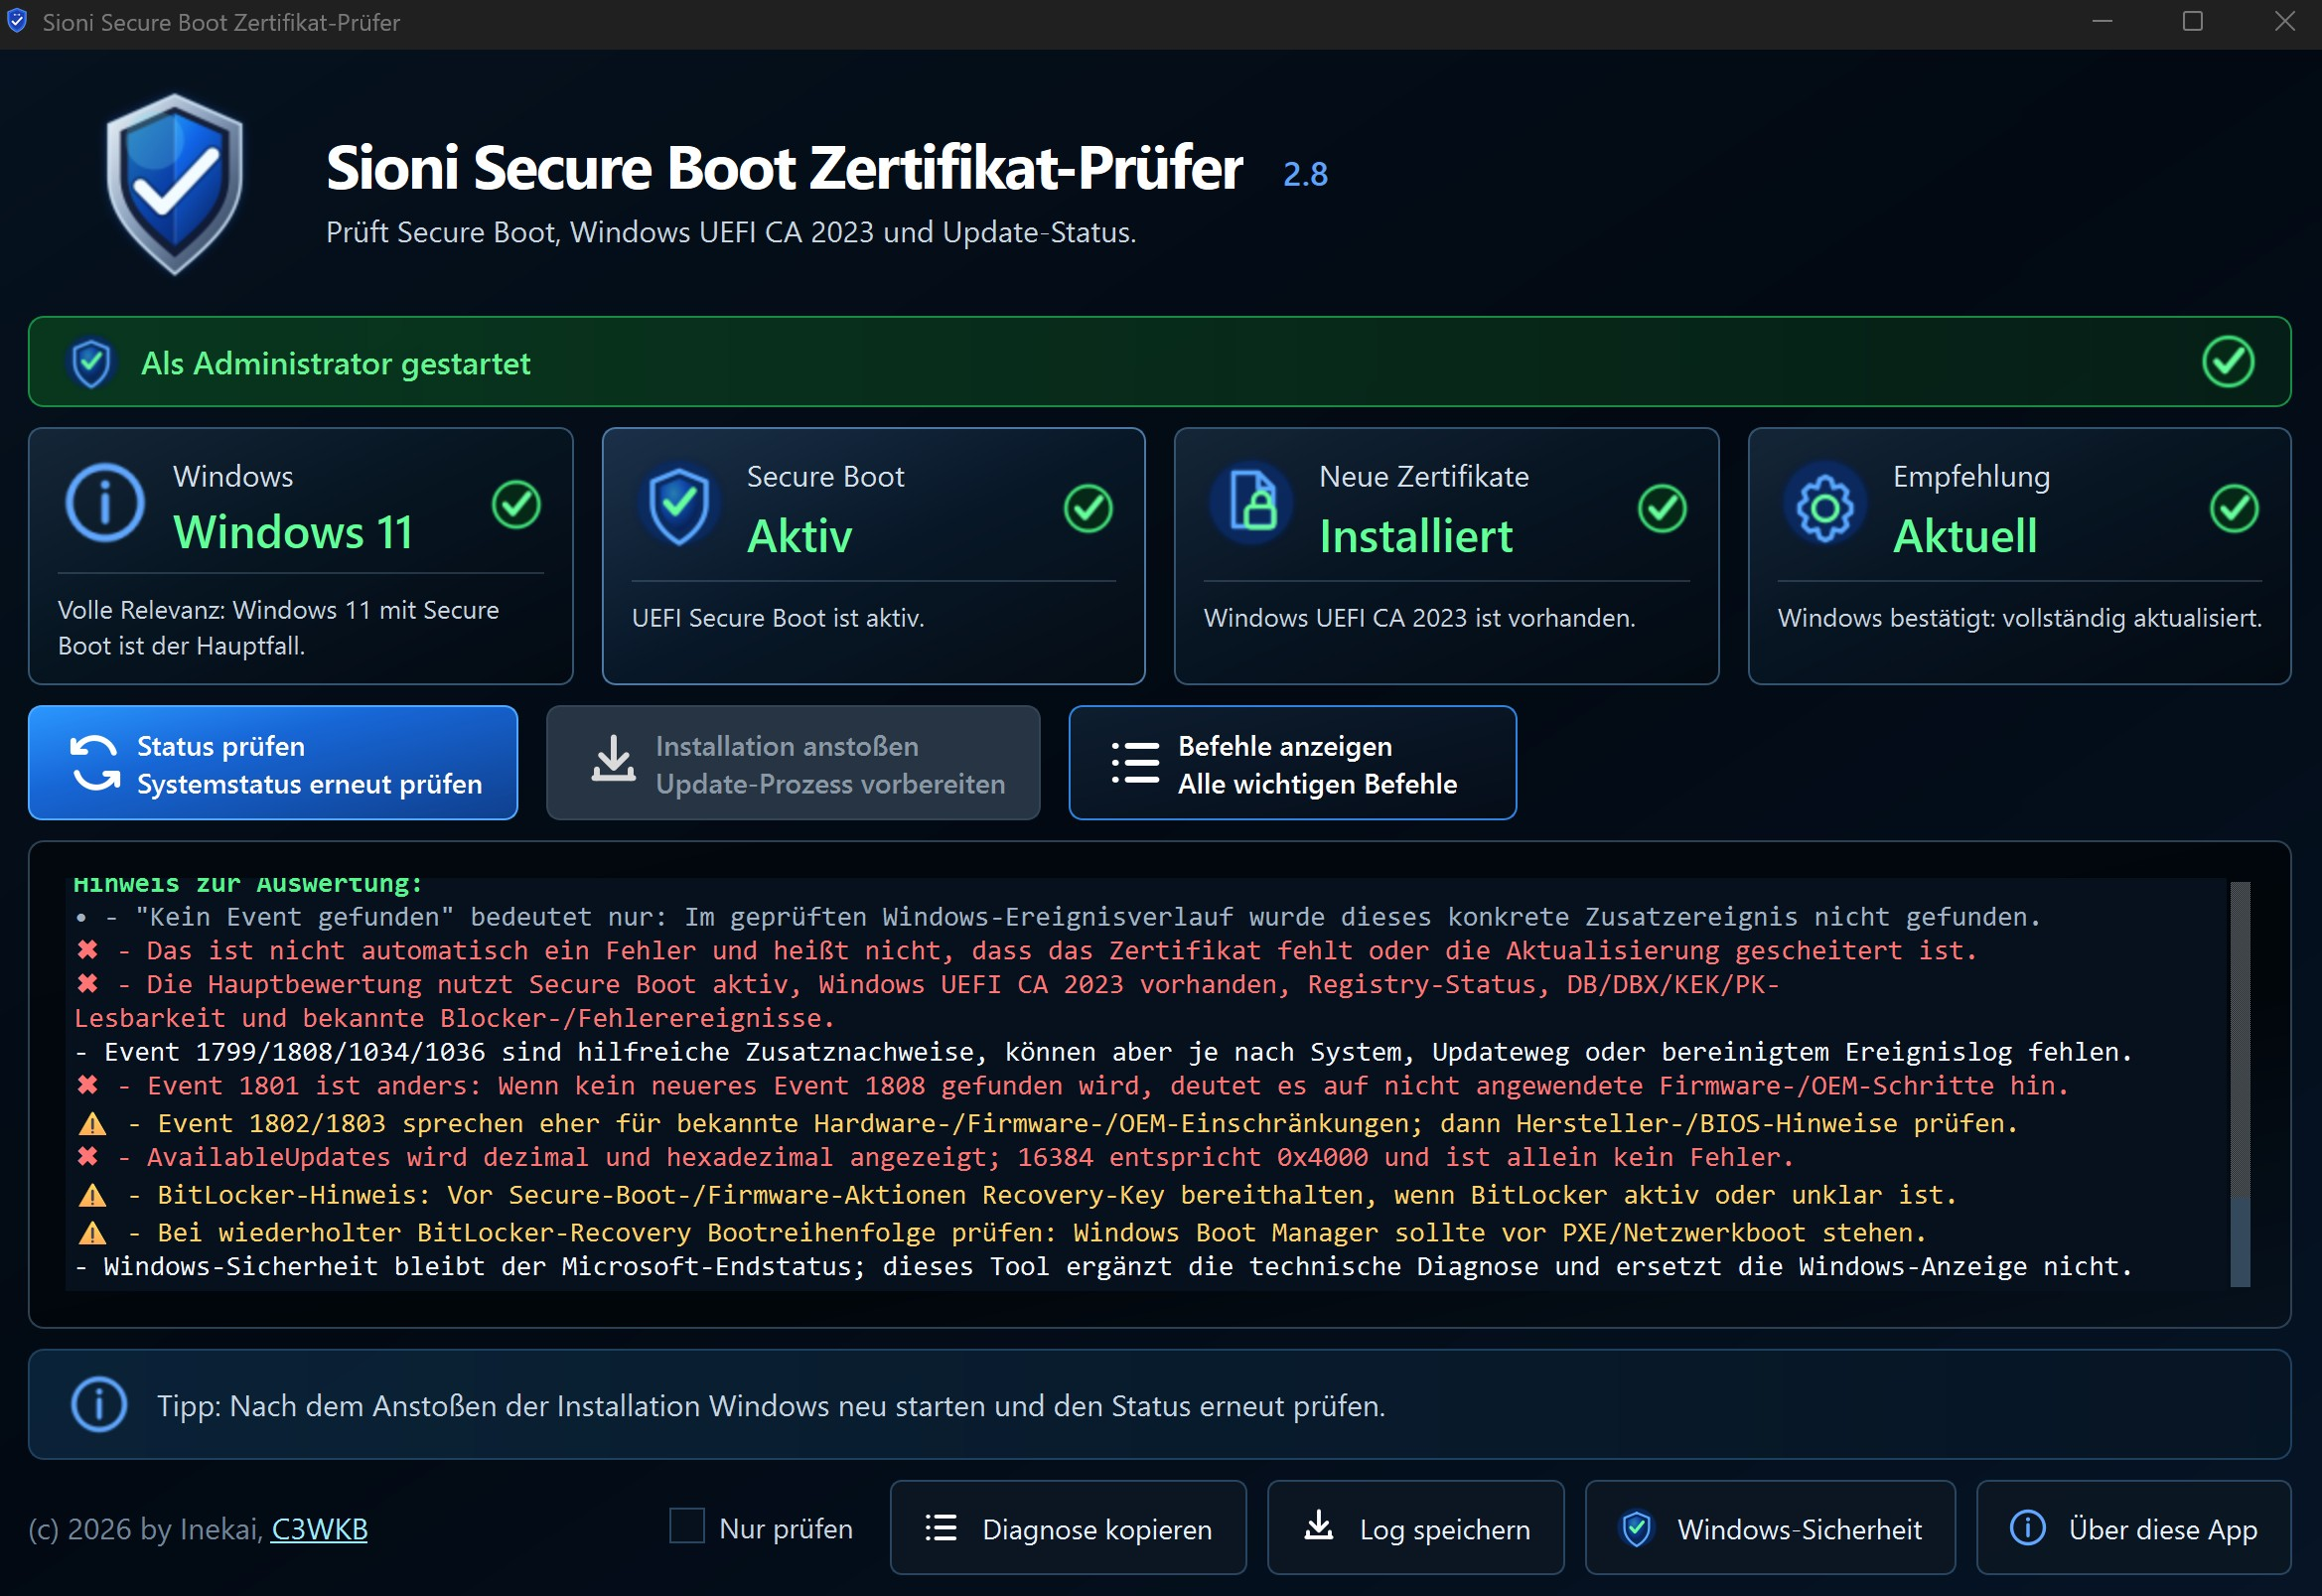Click red X beside 'Das ist nicht automatisch' line
This screenshot has height=1596, width=2322.
click(x=88, y=950)
